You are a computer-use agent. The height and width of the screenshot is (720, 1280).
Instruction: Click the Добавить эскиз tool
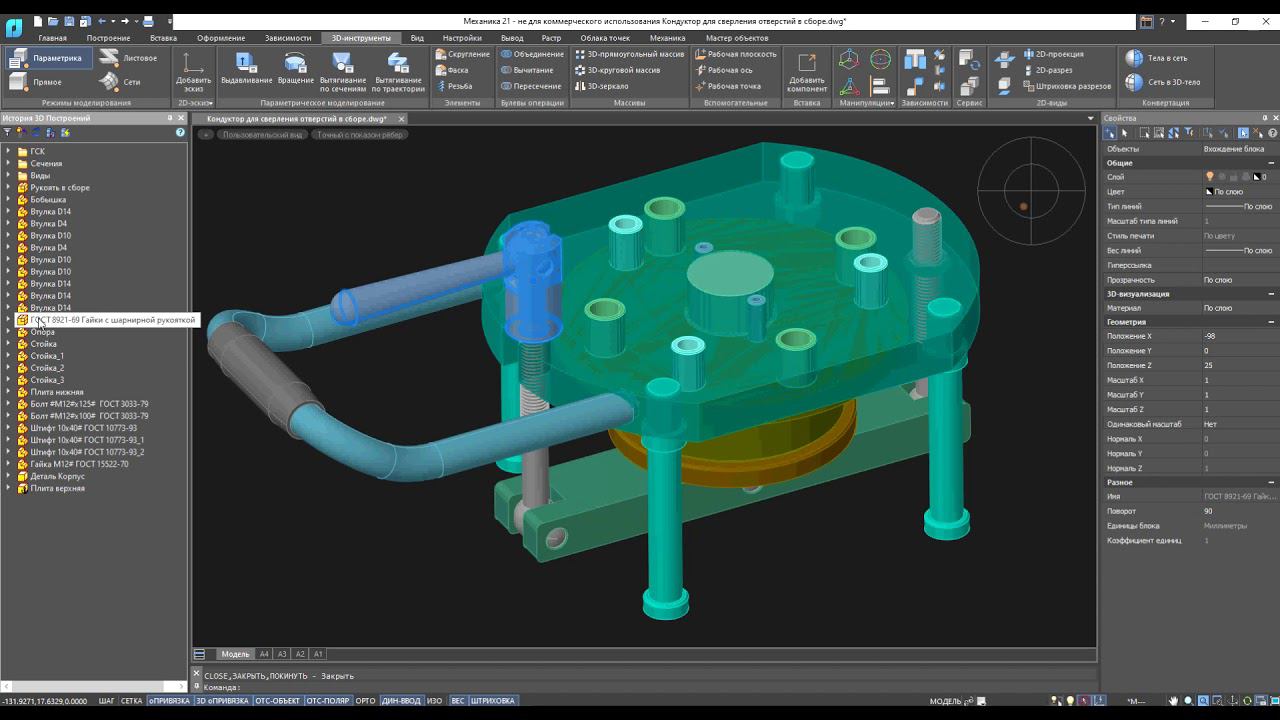click(x=193, y=71)
